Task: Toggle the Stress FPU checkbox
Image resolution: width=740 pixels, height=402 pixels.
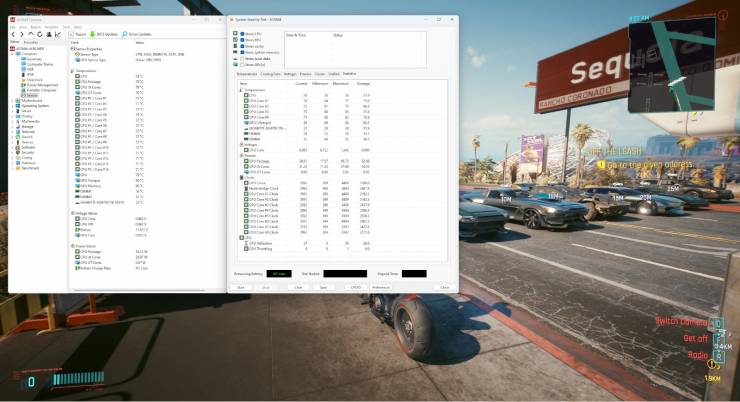Action: coord(243,40)
